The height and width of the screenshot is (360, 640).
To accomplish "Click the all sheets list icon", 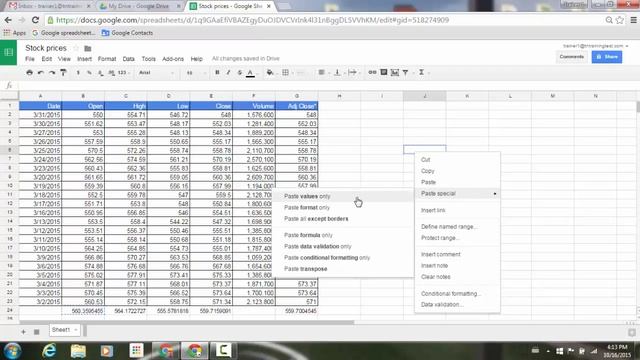I will point(36,332).
